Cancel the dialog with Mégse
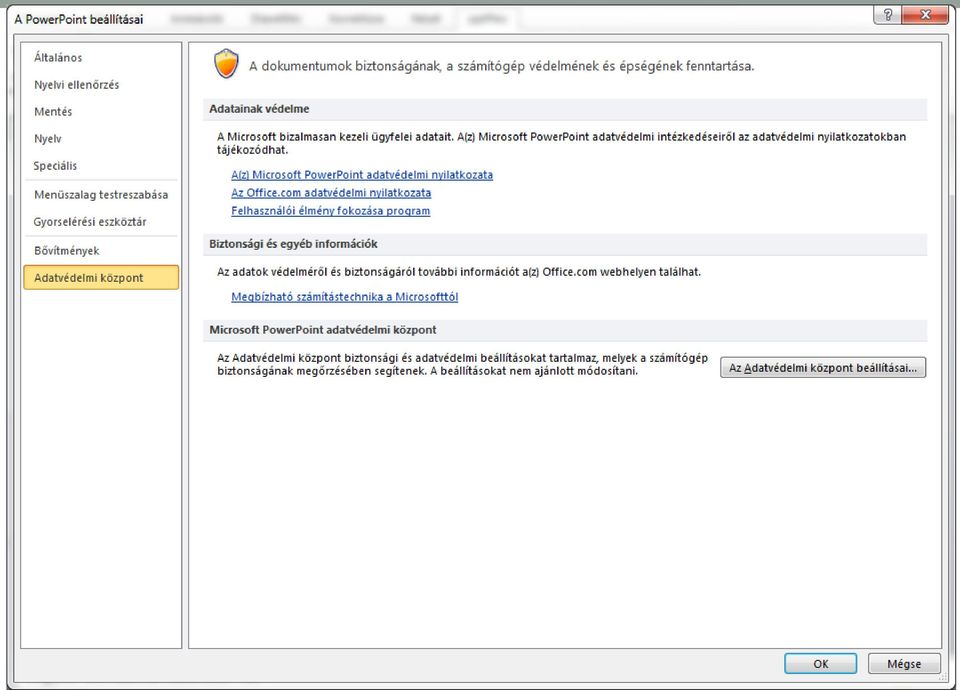 [x=904, y=664]
